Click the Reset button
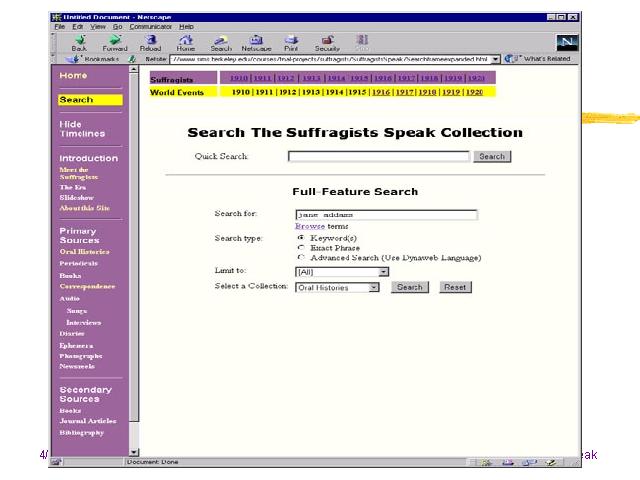640x480 pixels. point(455,287)
